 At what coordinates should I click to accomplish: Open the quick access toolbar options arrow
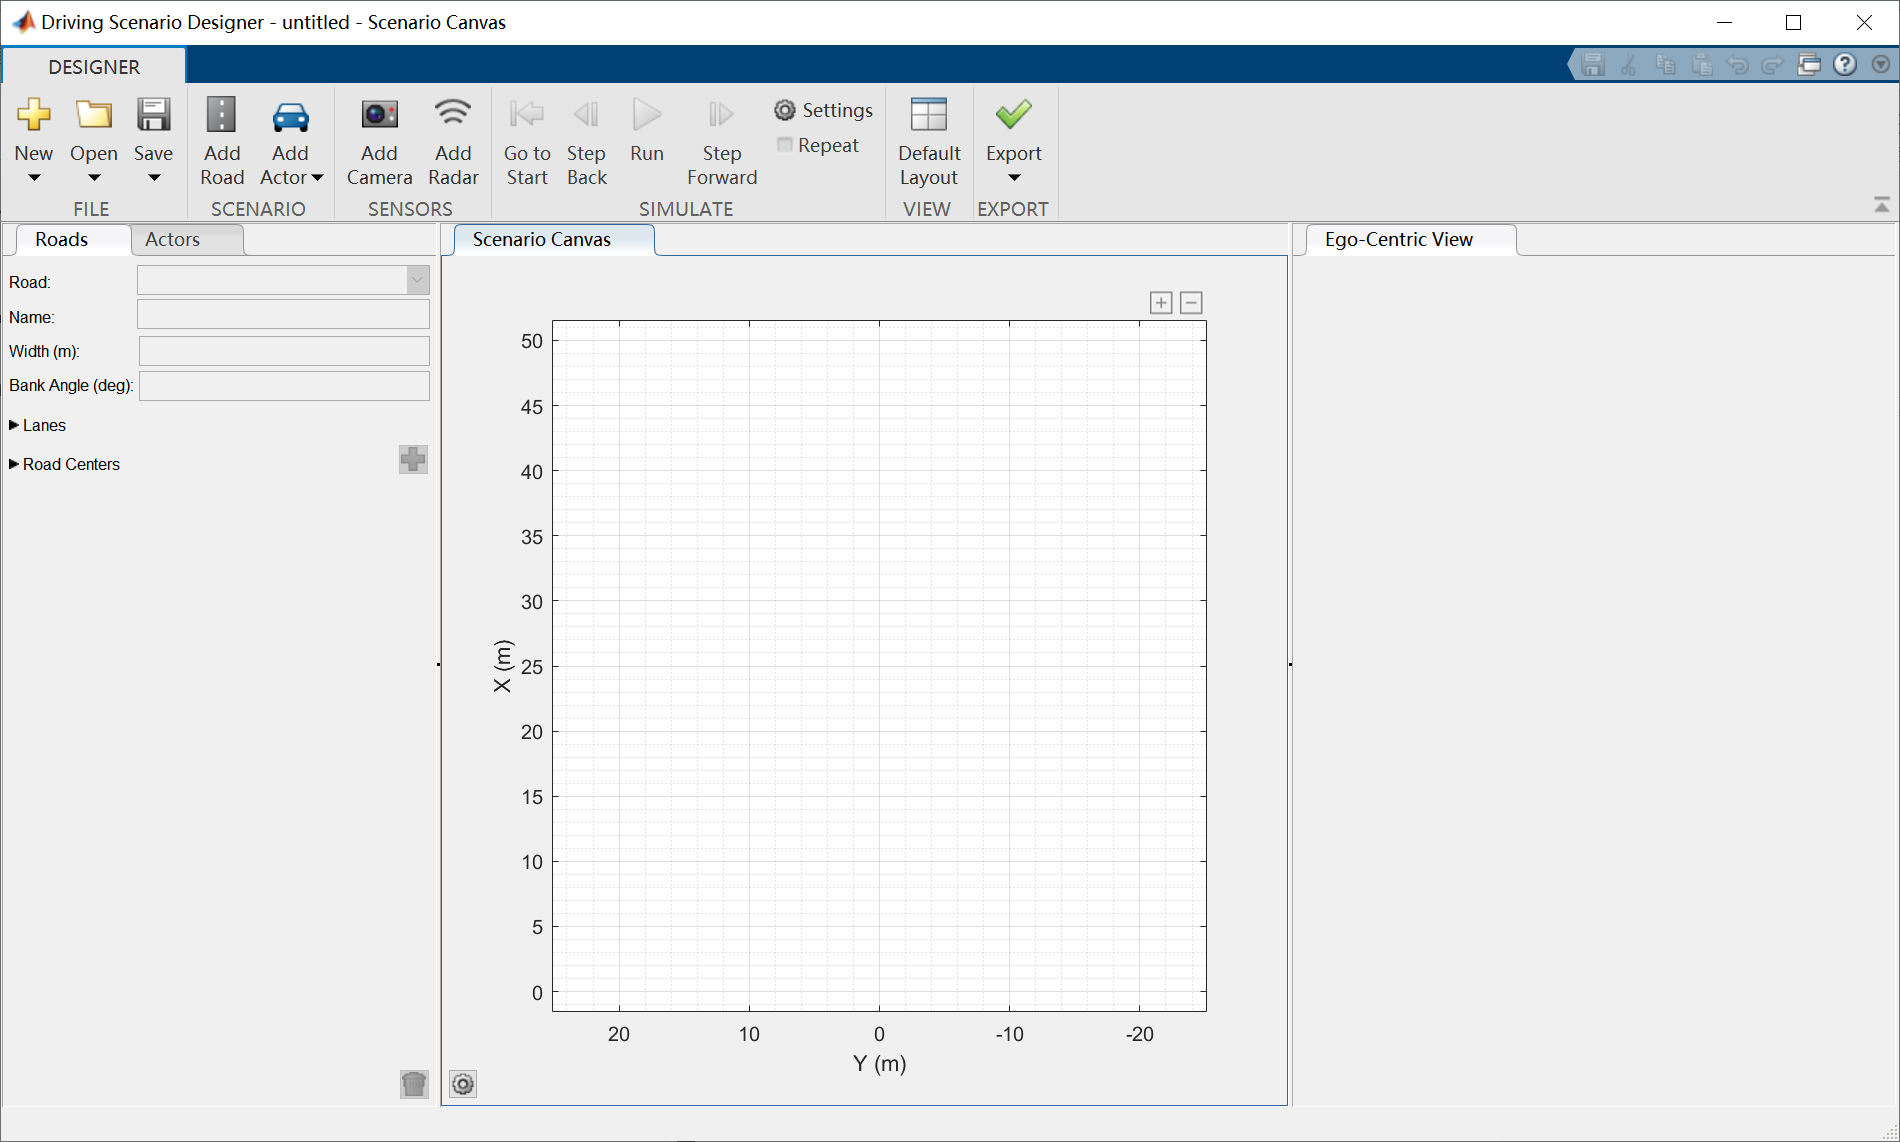tap(1881, 65)
